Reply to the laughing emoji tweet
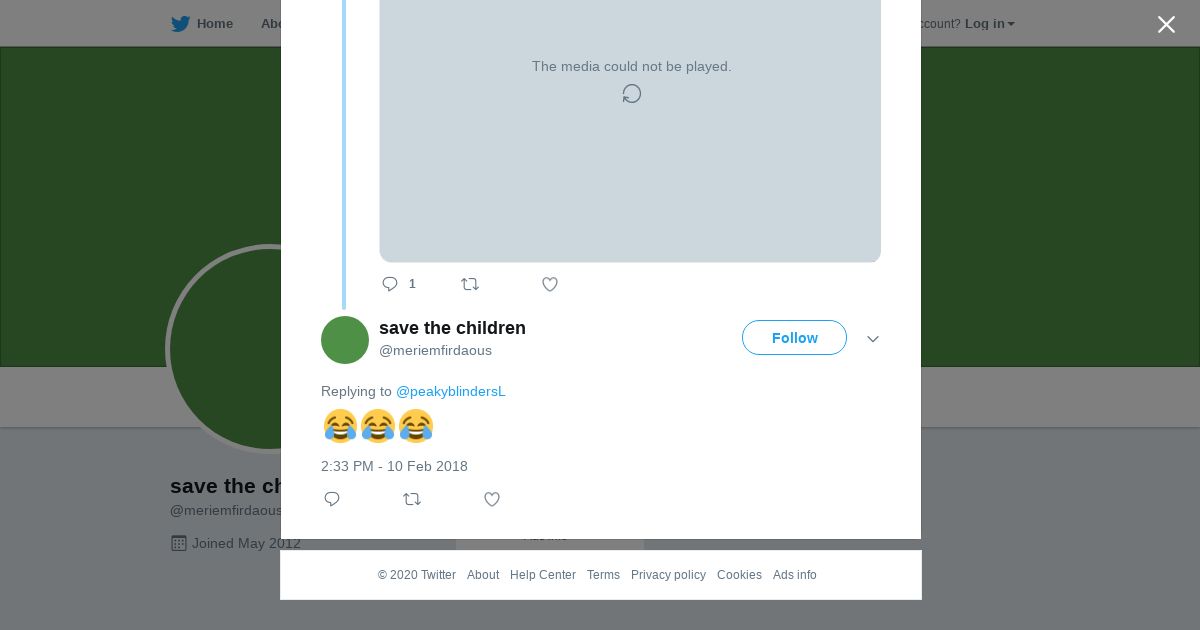1200x630 pixels. tap(332, 499)
